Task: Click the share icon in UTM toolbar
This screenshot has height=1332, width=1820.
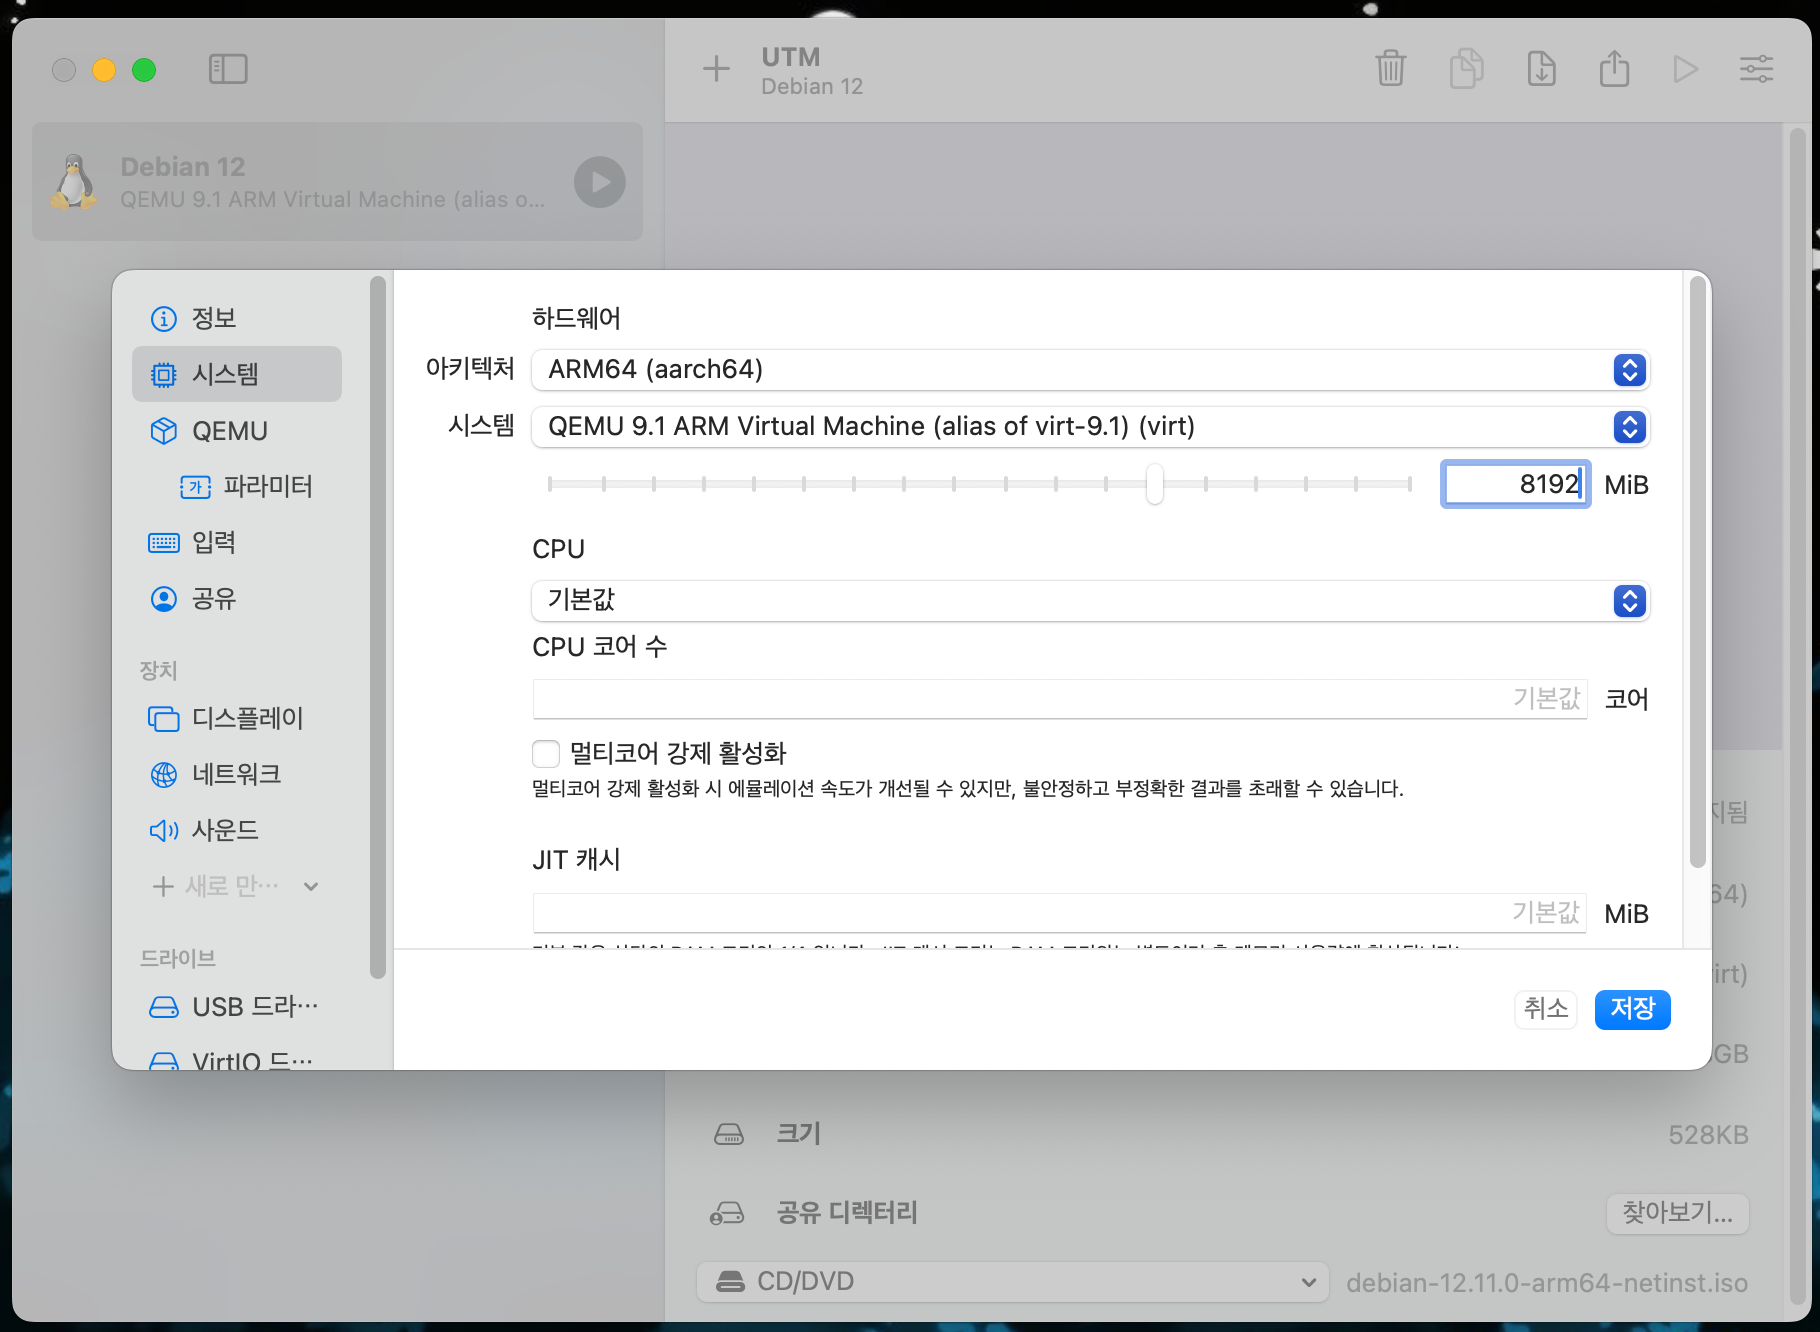Action: [x=1614, y=69]
